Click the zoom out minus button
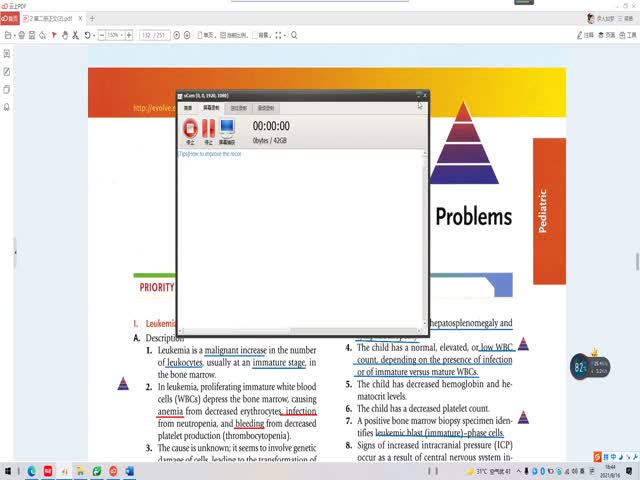This screenshot has height=480, width=640. click(x=100, y=35)
